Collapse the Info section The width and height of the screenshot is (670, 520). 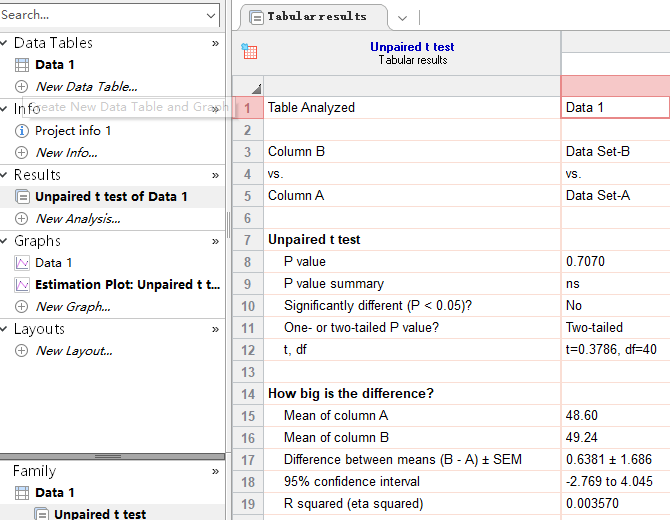click(x=4, y=109)
